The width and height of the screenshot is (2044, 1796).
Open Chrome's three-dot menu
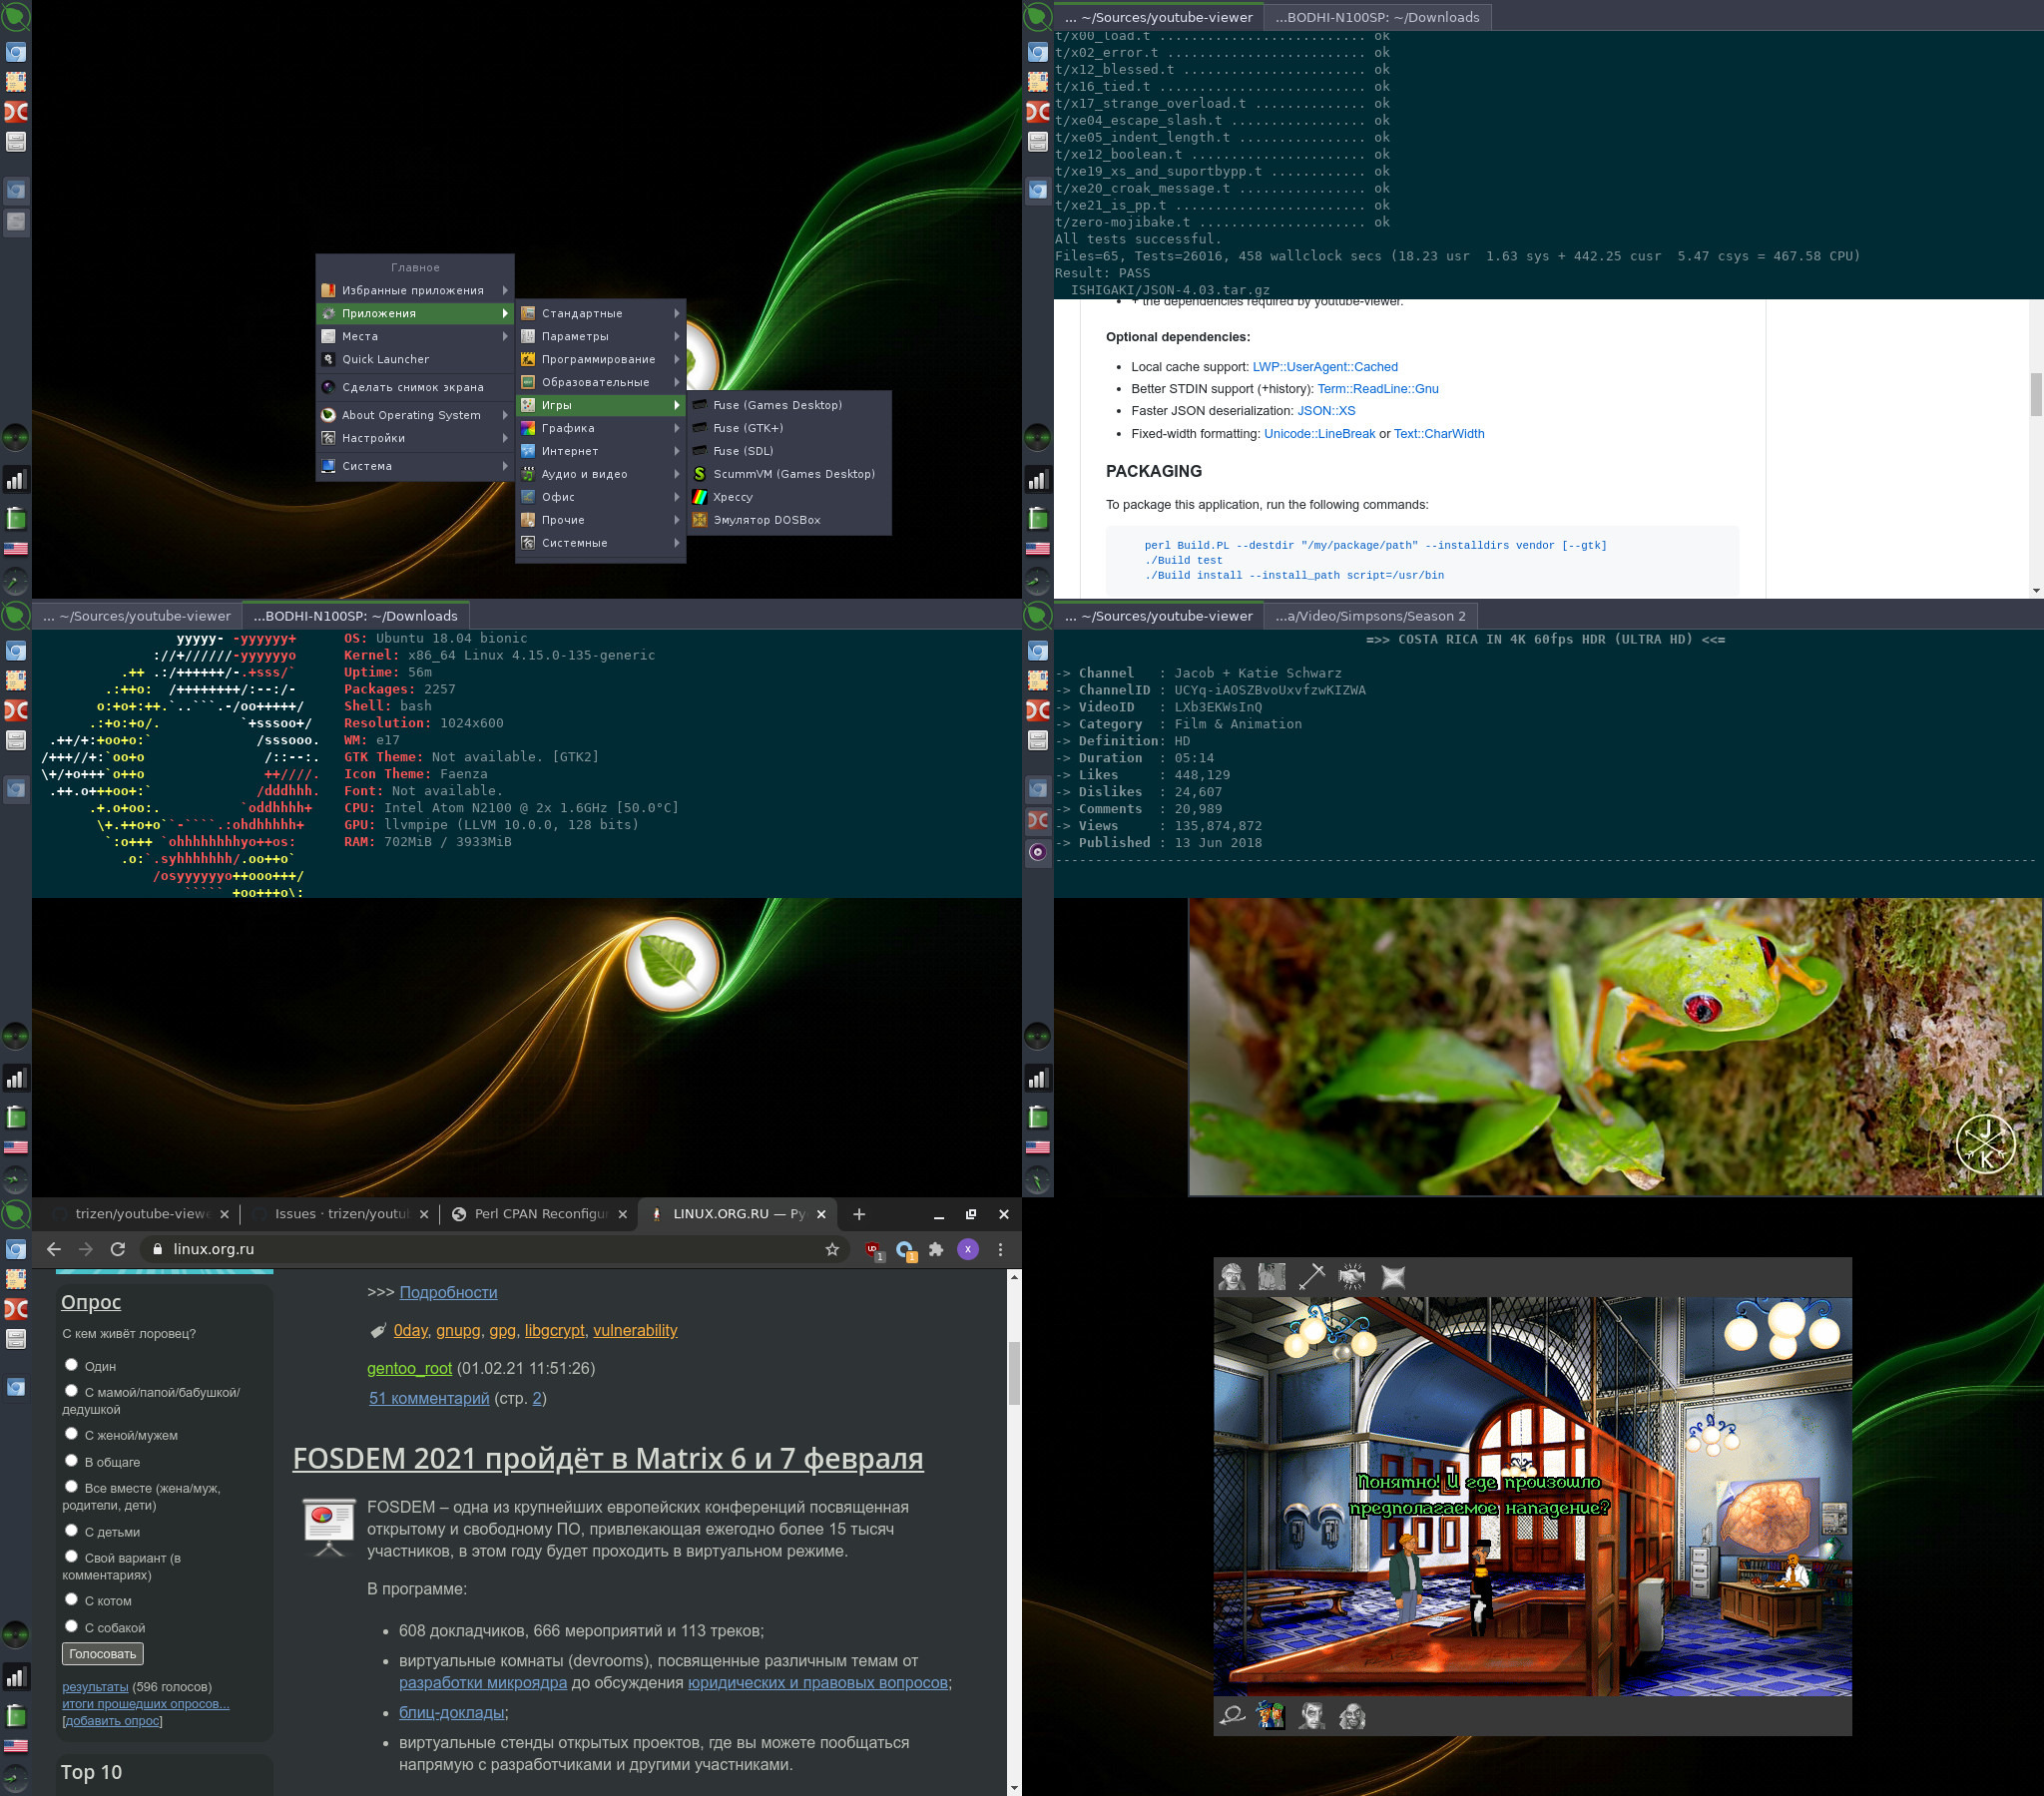[1000, 1249]
